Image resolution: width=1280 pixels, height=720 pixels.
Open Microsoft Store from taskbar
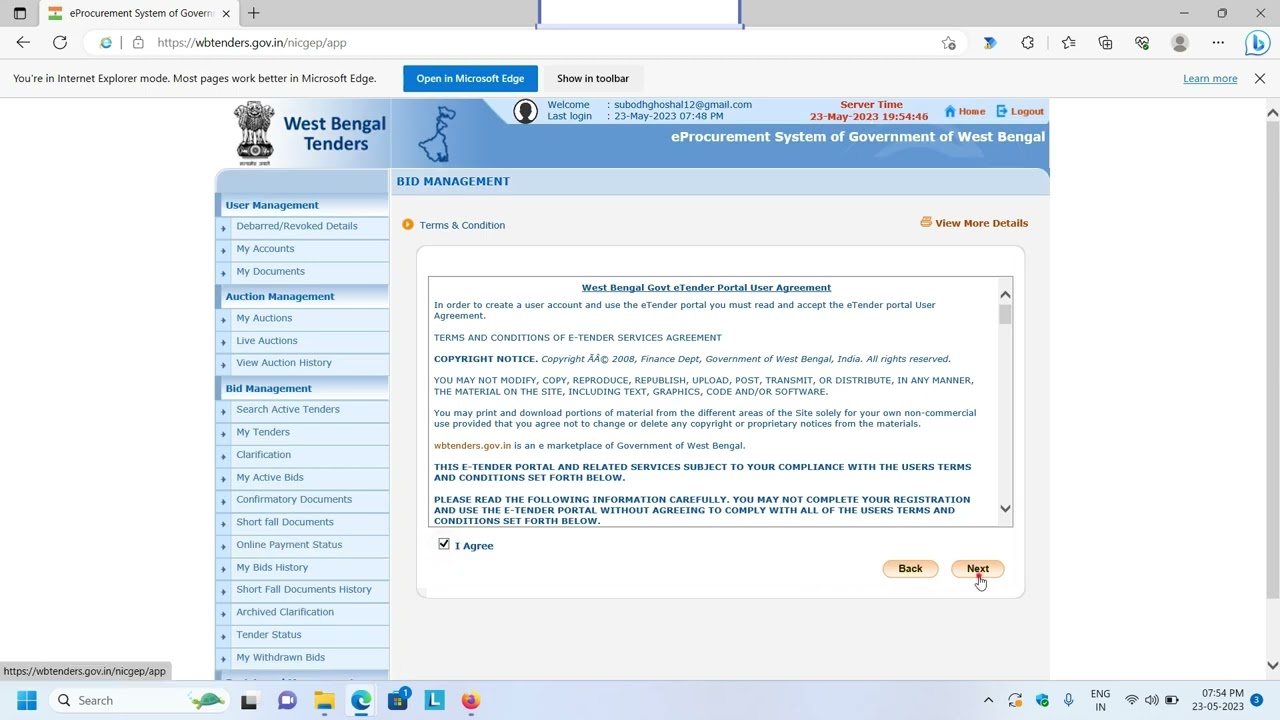tap(398, 700)
